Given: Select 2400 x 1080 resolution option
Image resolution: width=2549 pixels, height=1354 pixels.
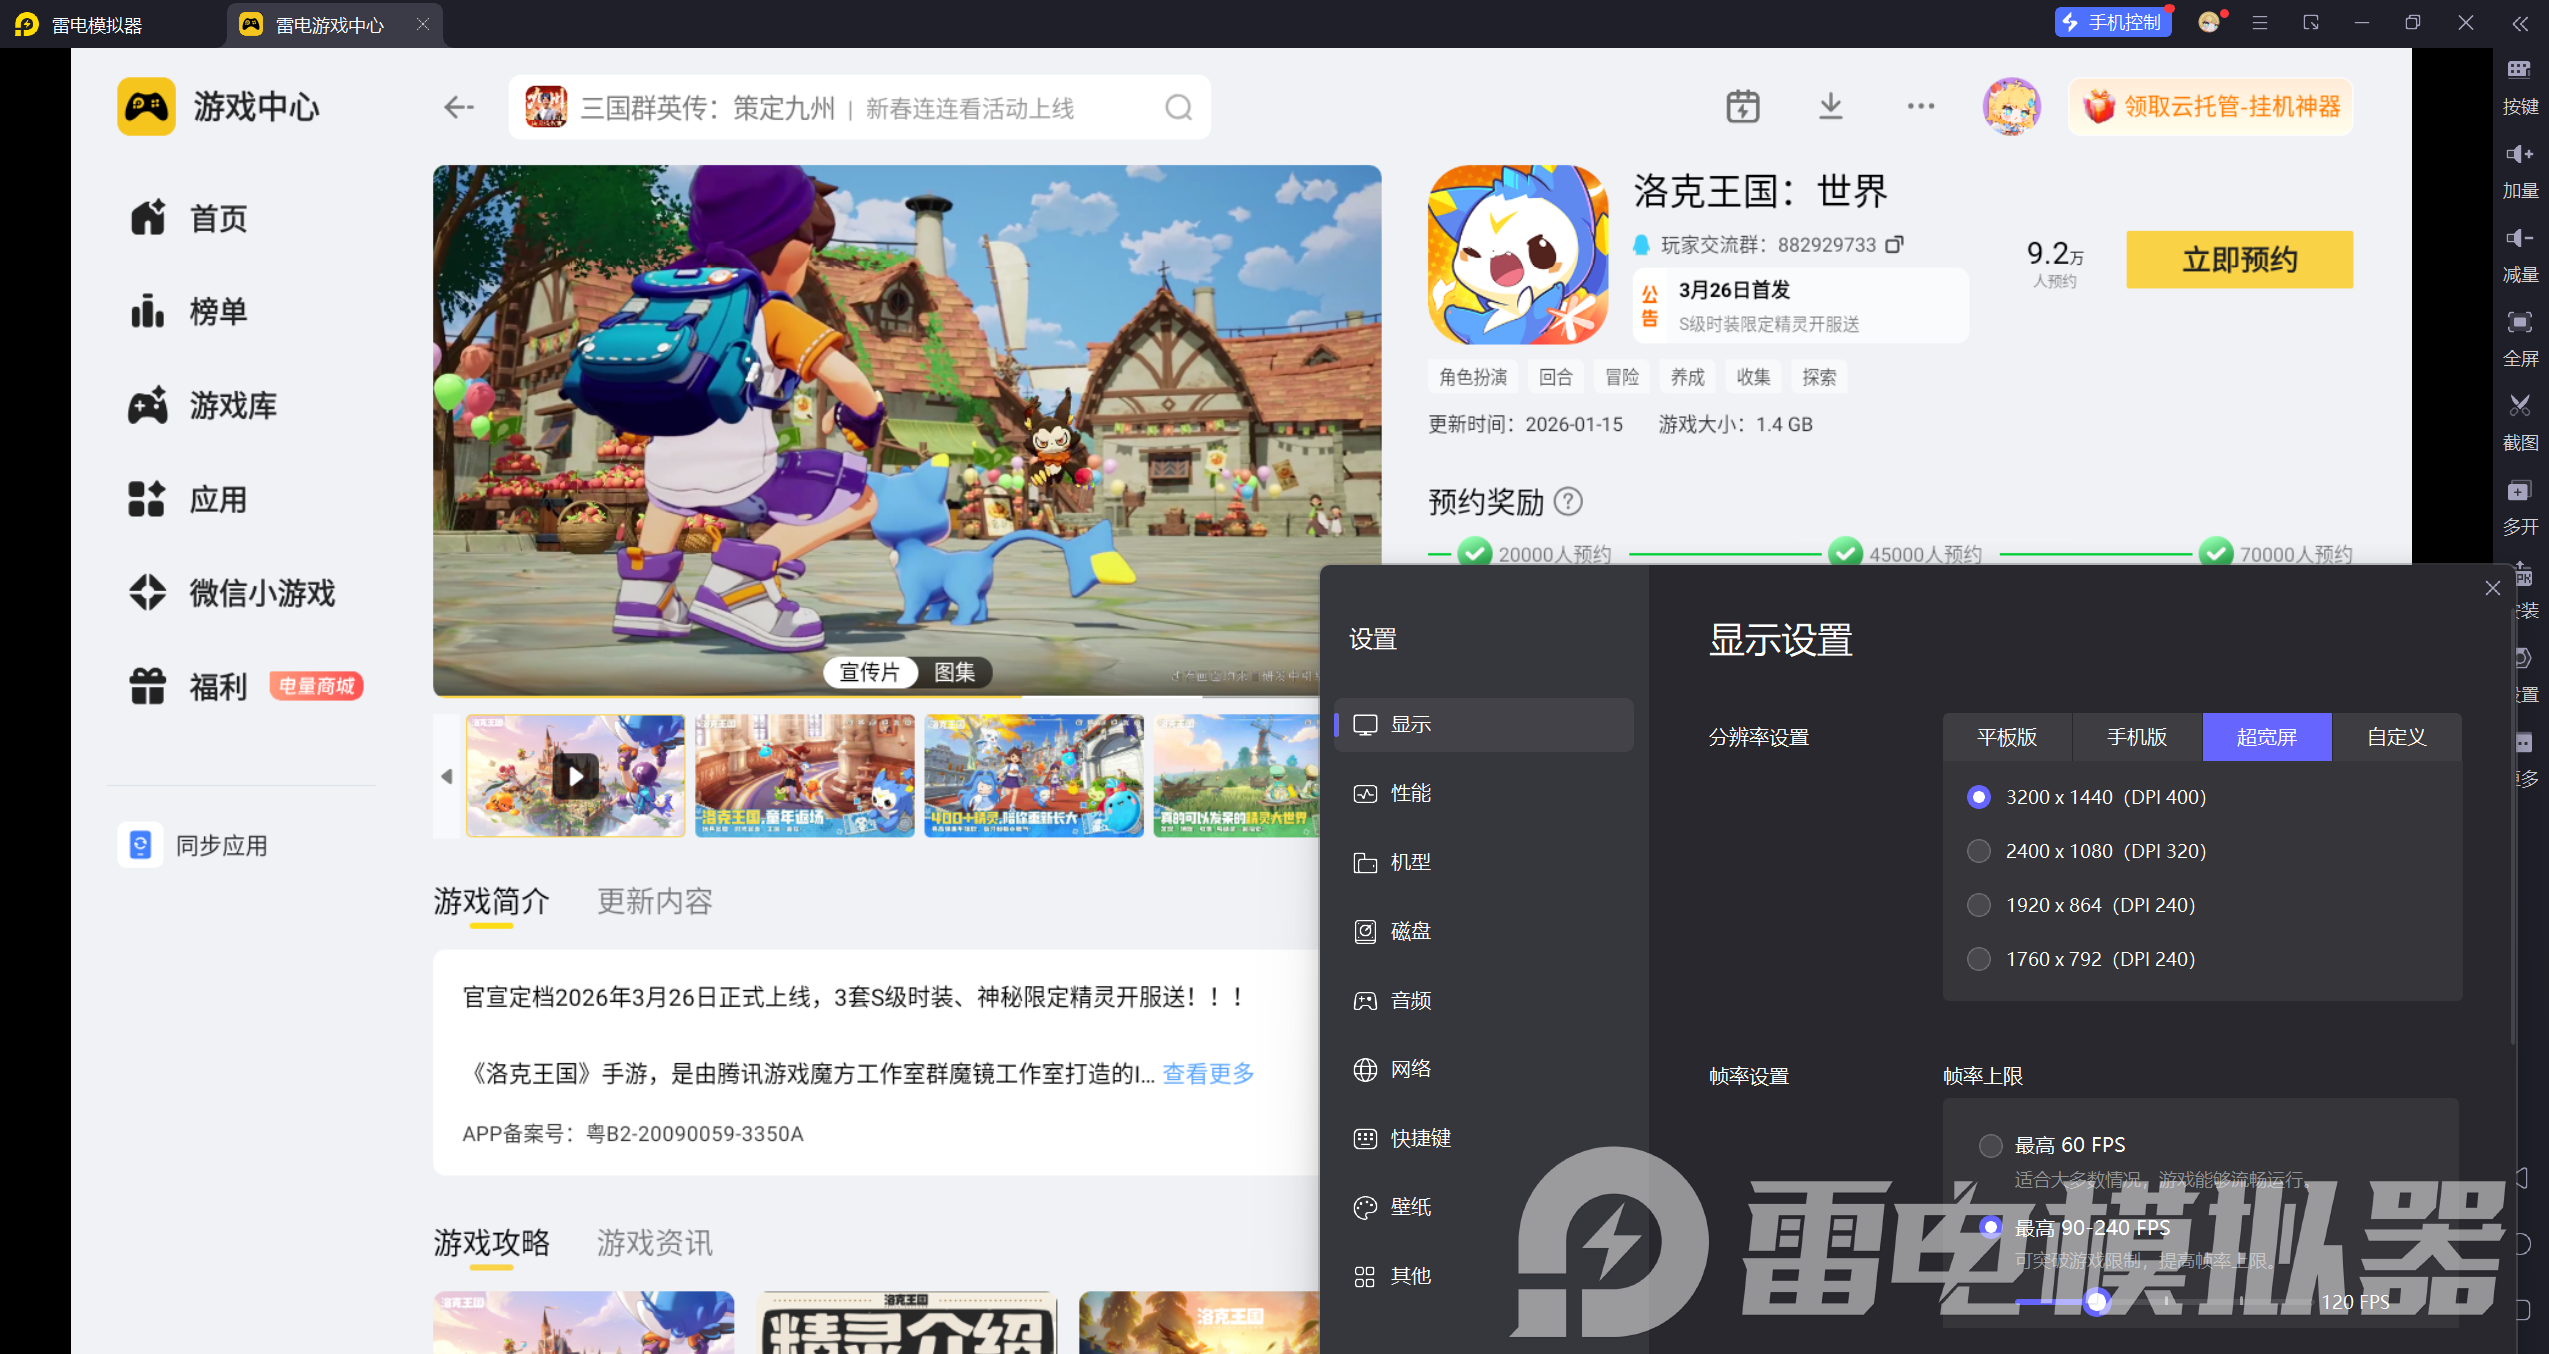Looking at the screenshot, I should (1978, 851).
